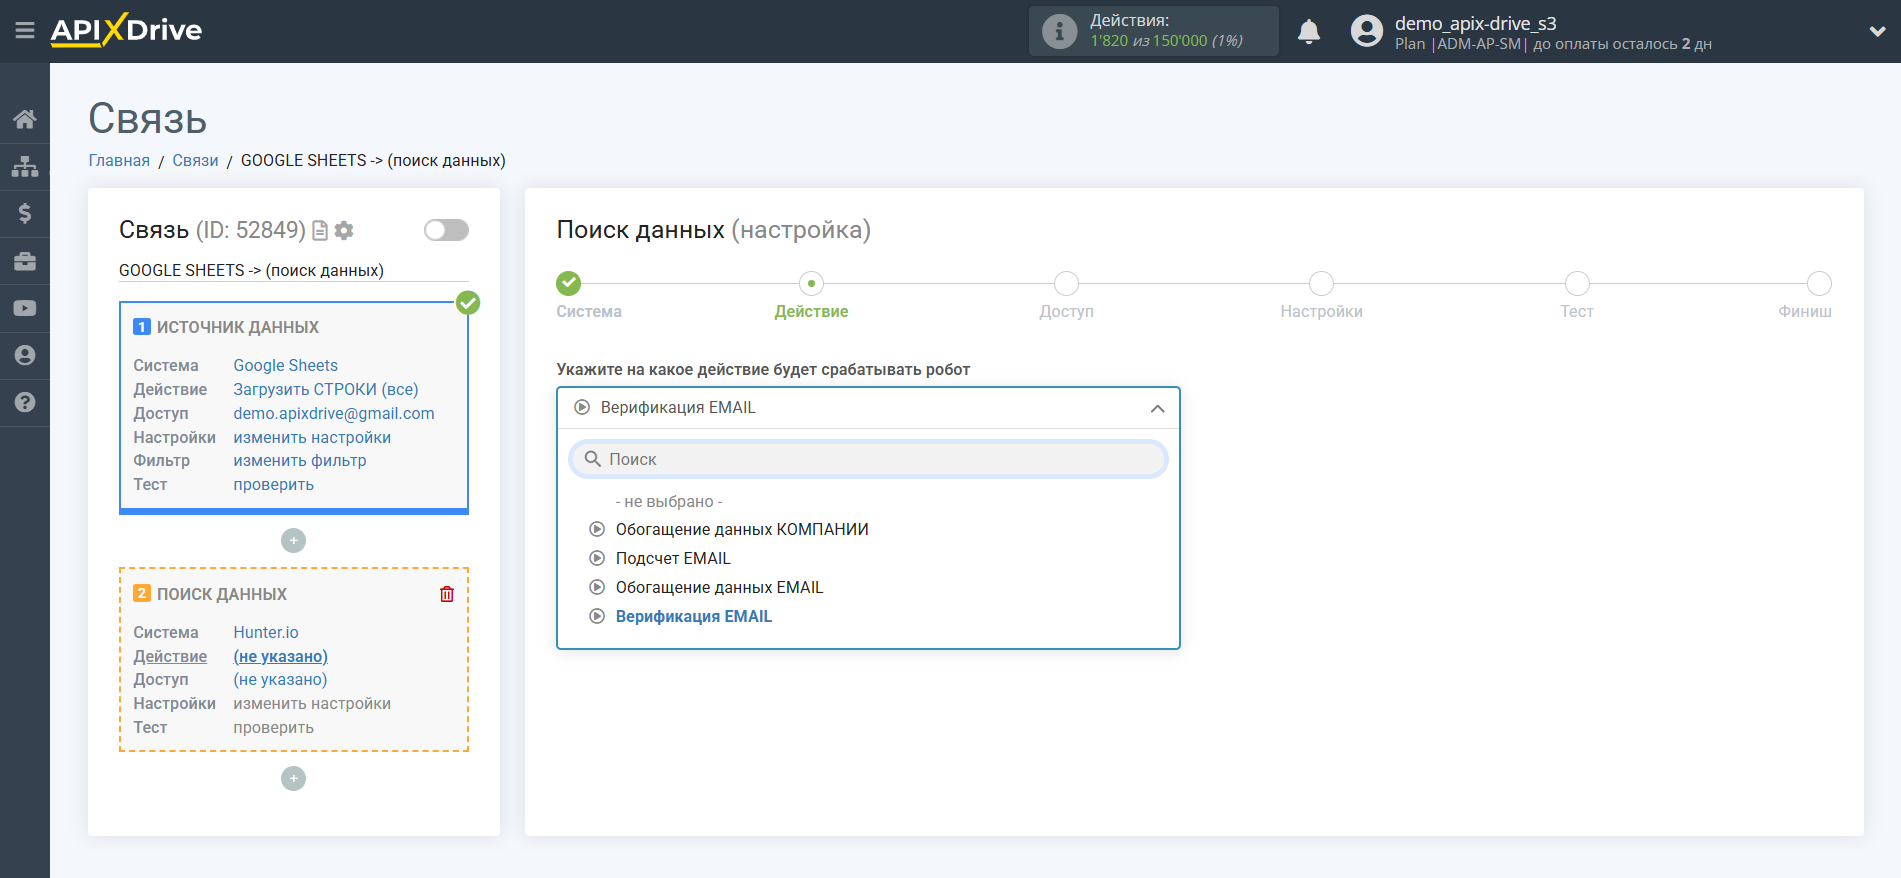Go to the Тест step
The image size is (1901, 878).
click(x=1577, y=283)
